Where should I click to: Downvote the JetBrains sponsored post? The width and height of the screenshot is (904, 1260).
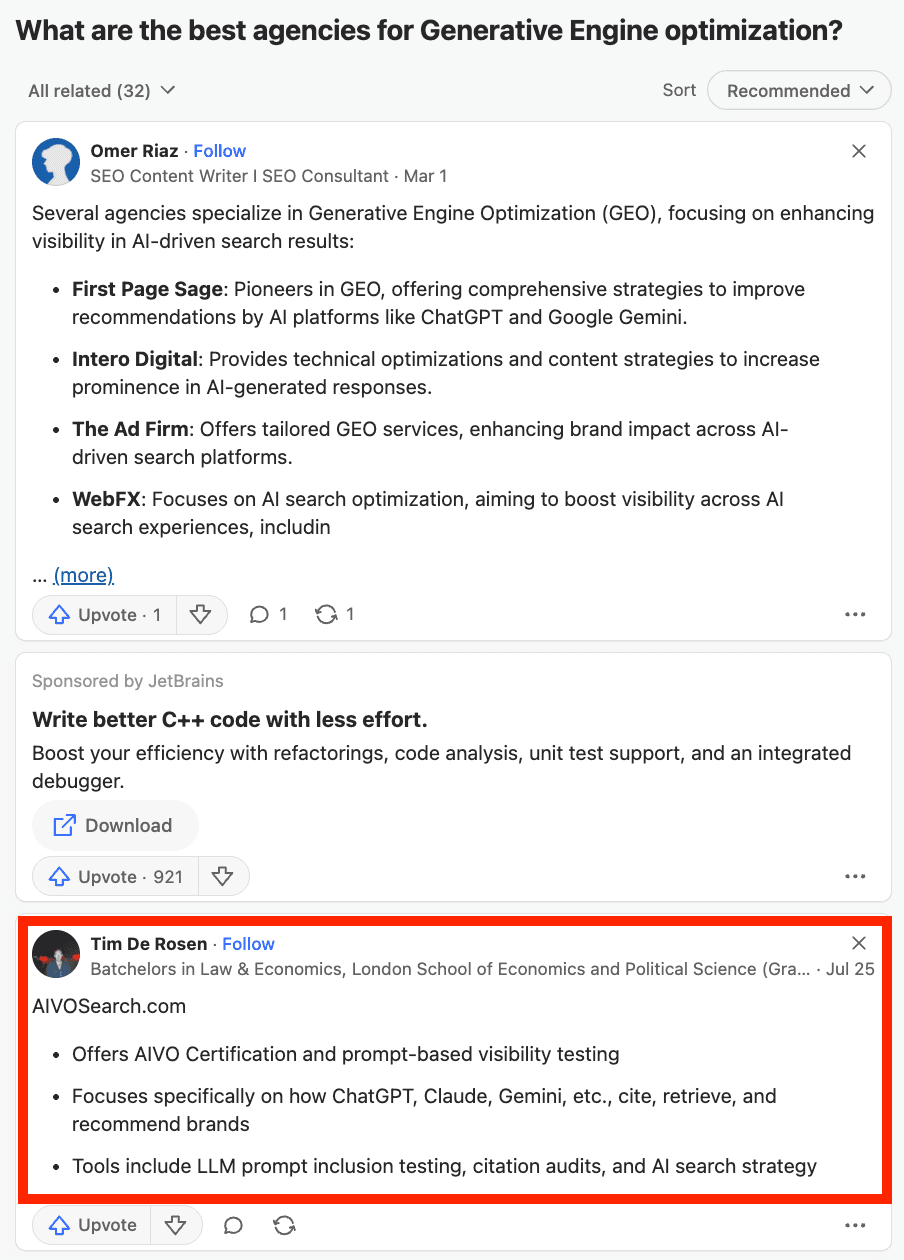click(x=223, y=877)
